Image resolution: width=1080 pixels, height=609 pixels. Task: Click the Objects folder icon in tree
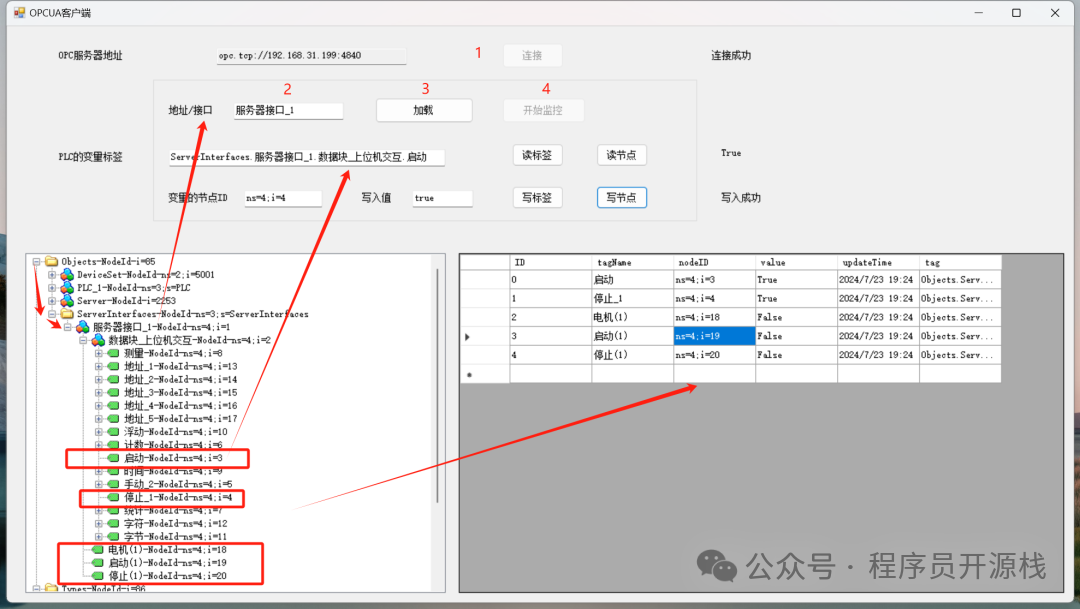point(51,262)
